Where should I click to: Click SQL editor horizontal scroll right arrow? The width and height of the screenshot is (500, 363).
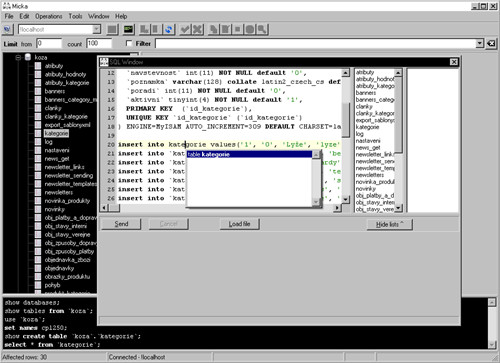tap(337, 208)
